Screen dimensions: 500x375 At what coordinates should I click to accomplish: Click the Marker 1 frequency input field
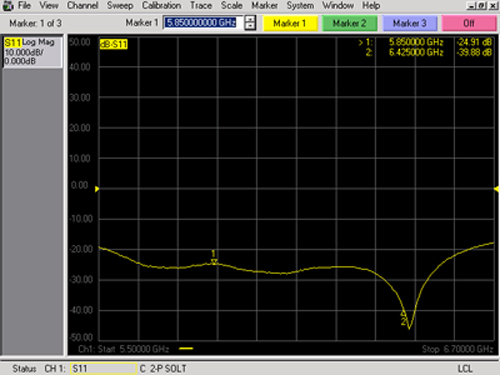[x=203, y=23]
